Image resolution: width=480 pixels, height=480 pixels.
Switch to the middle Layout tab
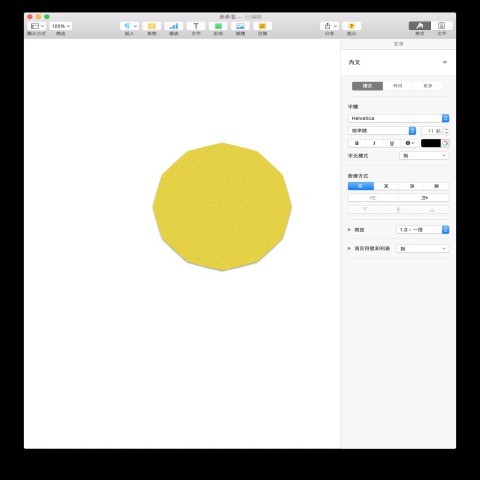click(397, 86)
